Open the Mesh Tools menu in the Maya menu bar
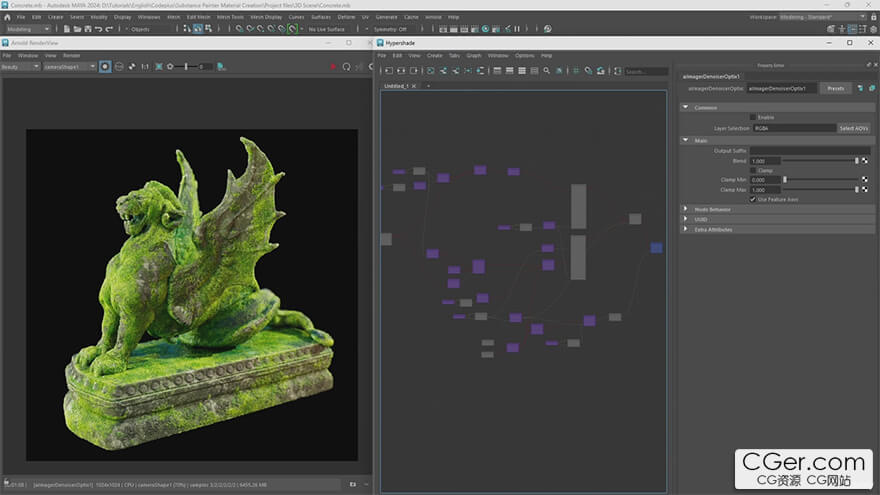Screen dimensions: 880x495 pos(230,17)
